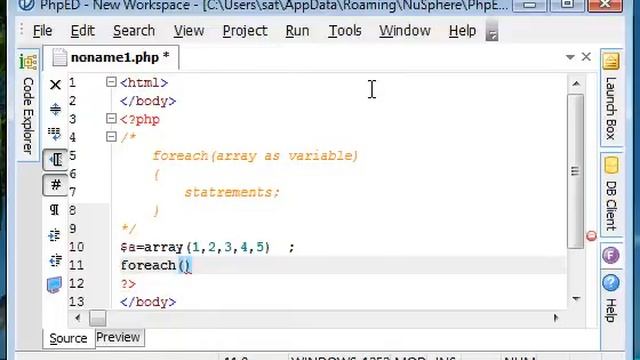Image resolution: width=640 pixels, height=360 pixels.
Task: Click the X icon in editor sidebar
Action: point(55,85)
